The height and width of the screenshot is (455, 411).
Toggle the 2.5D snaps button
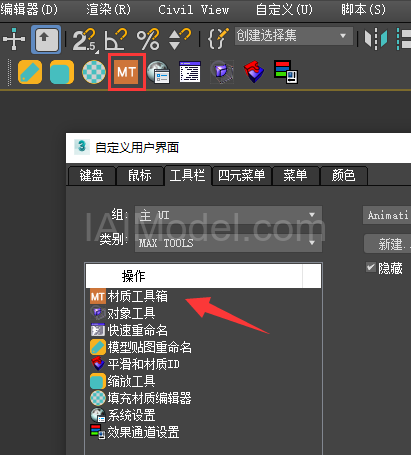click(84, 40)
